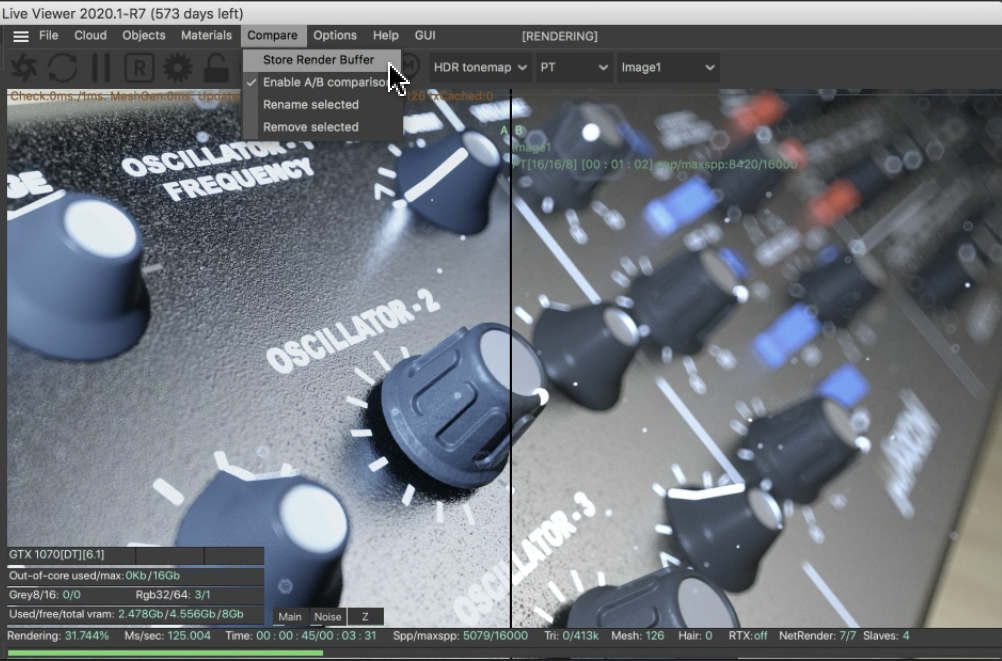
Task: Switch to the Noise pass tab
Action: (x=328, y=617)
